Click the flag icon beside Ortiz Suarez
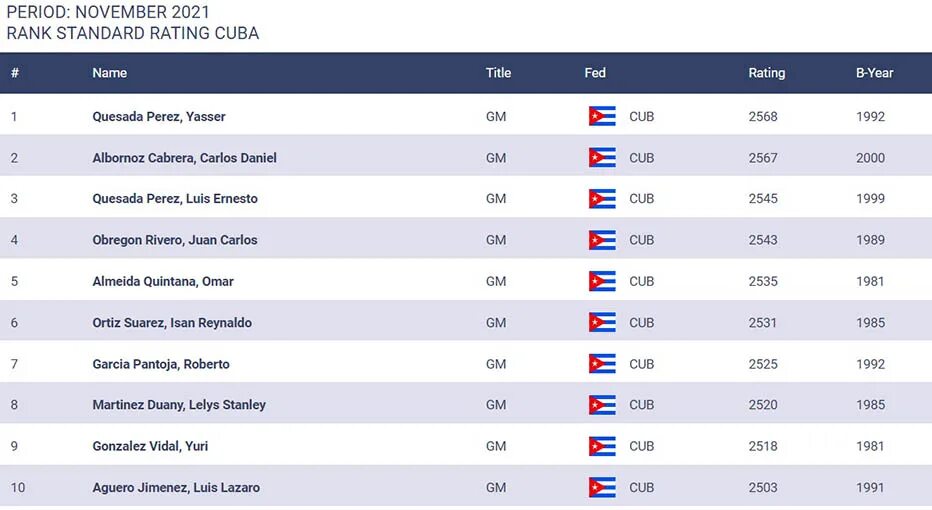The image size is (932, 510). pos(602,322)
